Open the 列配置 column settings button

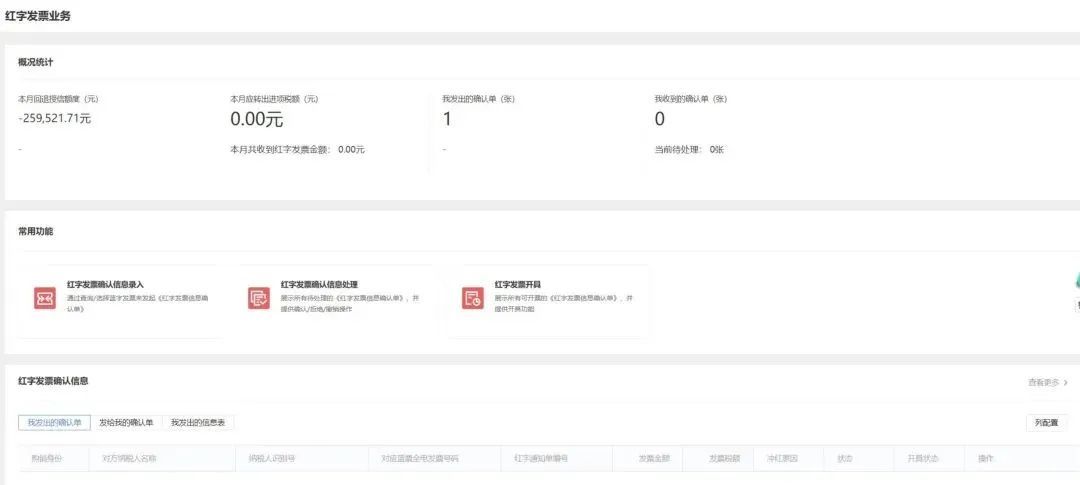tap(1046, 423)
